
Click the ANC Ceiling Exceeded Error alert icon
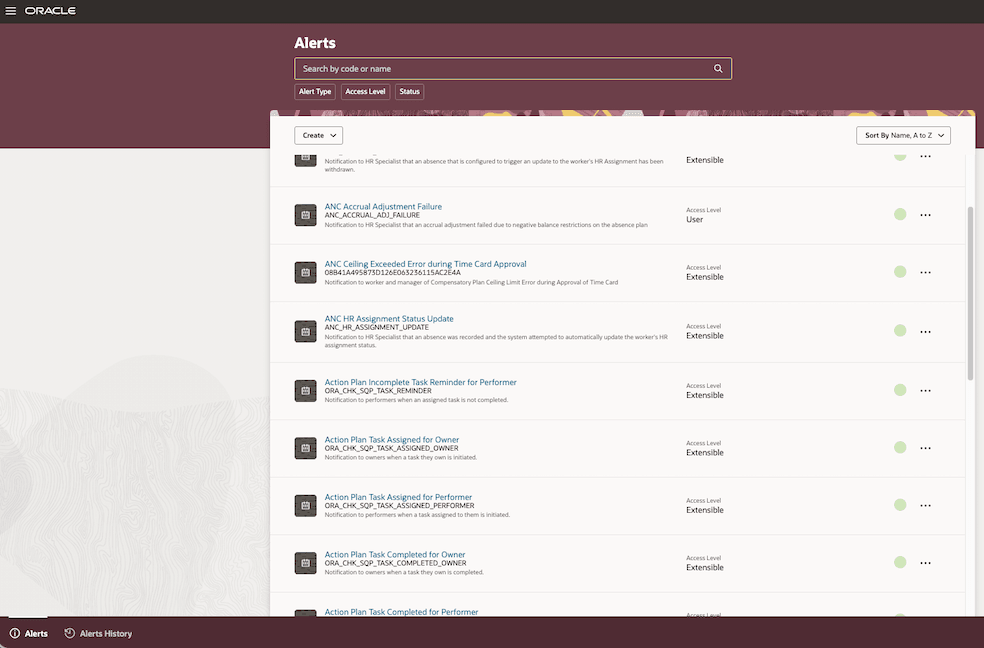point(306,273)
